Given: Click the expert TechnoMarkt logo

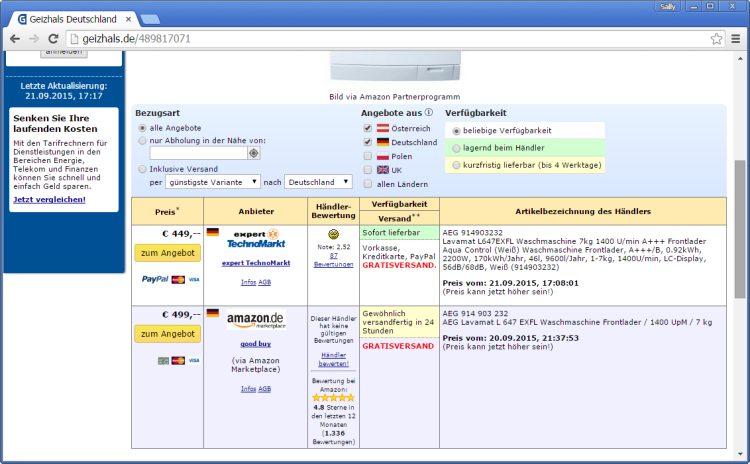Looking at the screenshot, I should coord(255,239).
